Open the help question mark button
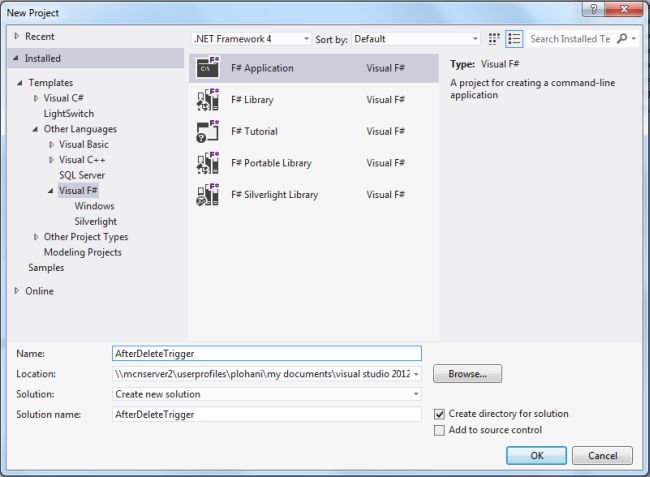The width and height of the screenshot is (650, 477). (x=593, y=9)
